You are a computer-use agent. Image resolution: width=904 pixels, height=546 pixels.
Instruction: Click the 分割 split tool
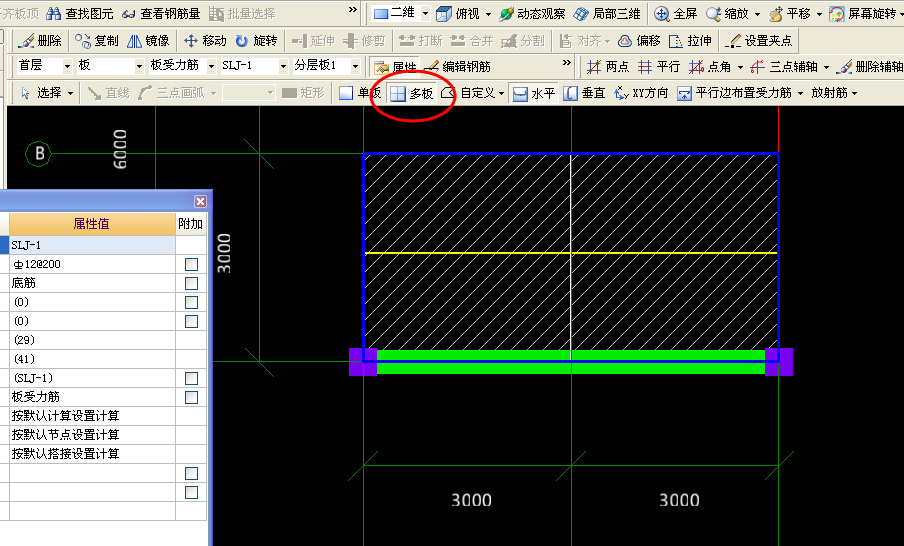523,41
